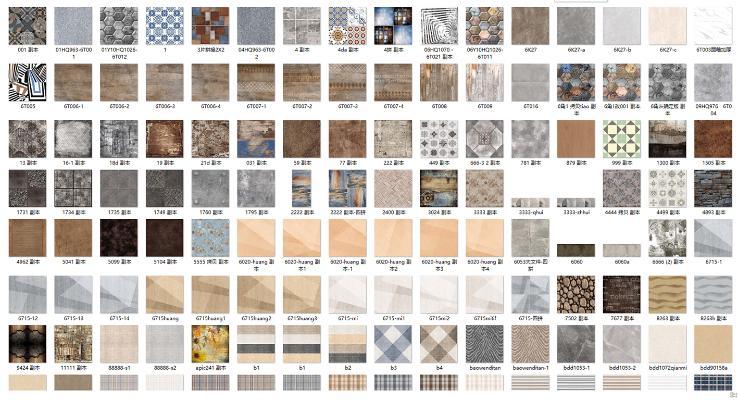Click the '2222 副本' narrow sunset image thumbnail
This screenshot has height=400, width=738.
click(x=302, y=188)
